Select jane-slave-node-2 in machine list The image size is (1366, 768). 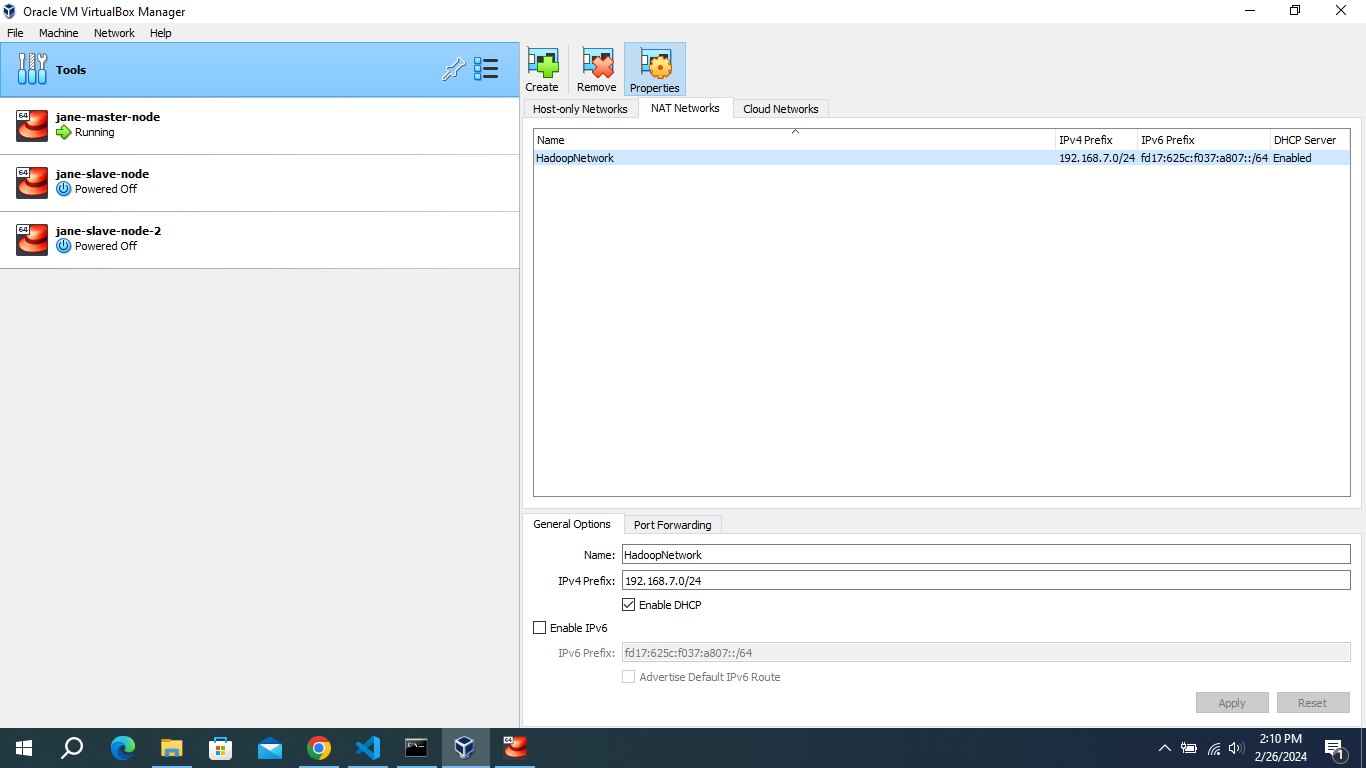(x=259, y=240)
